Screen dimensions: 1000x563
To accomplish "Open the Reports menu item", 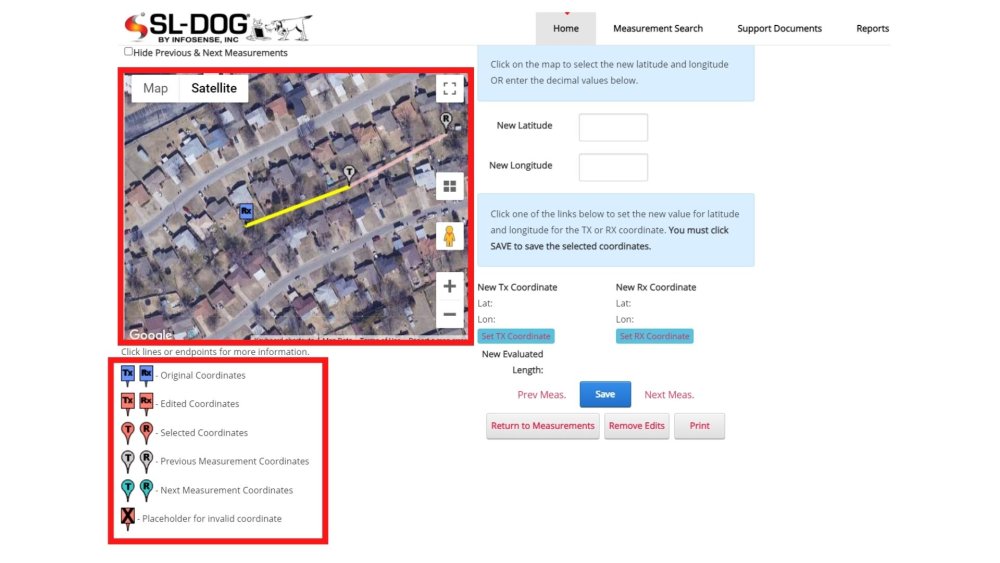I will (872, 28).
